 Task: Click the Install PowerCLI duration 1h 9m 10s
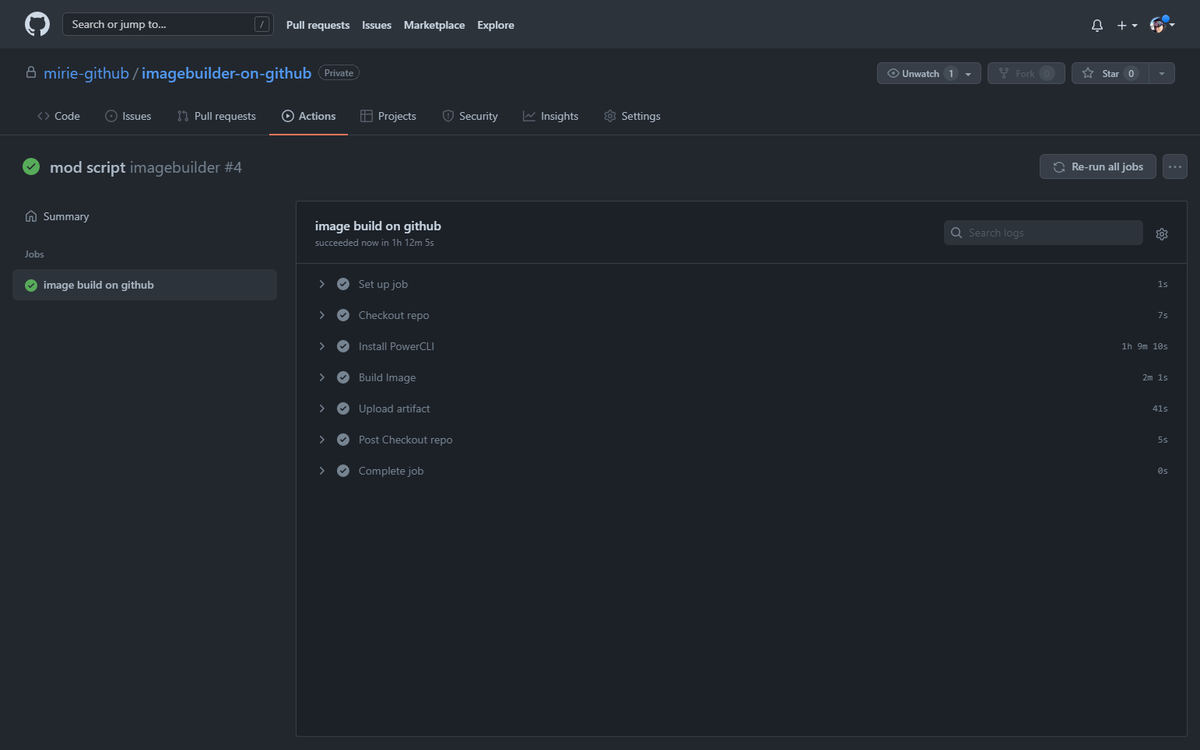(1145, 347)
